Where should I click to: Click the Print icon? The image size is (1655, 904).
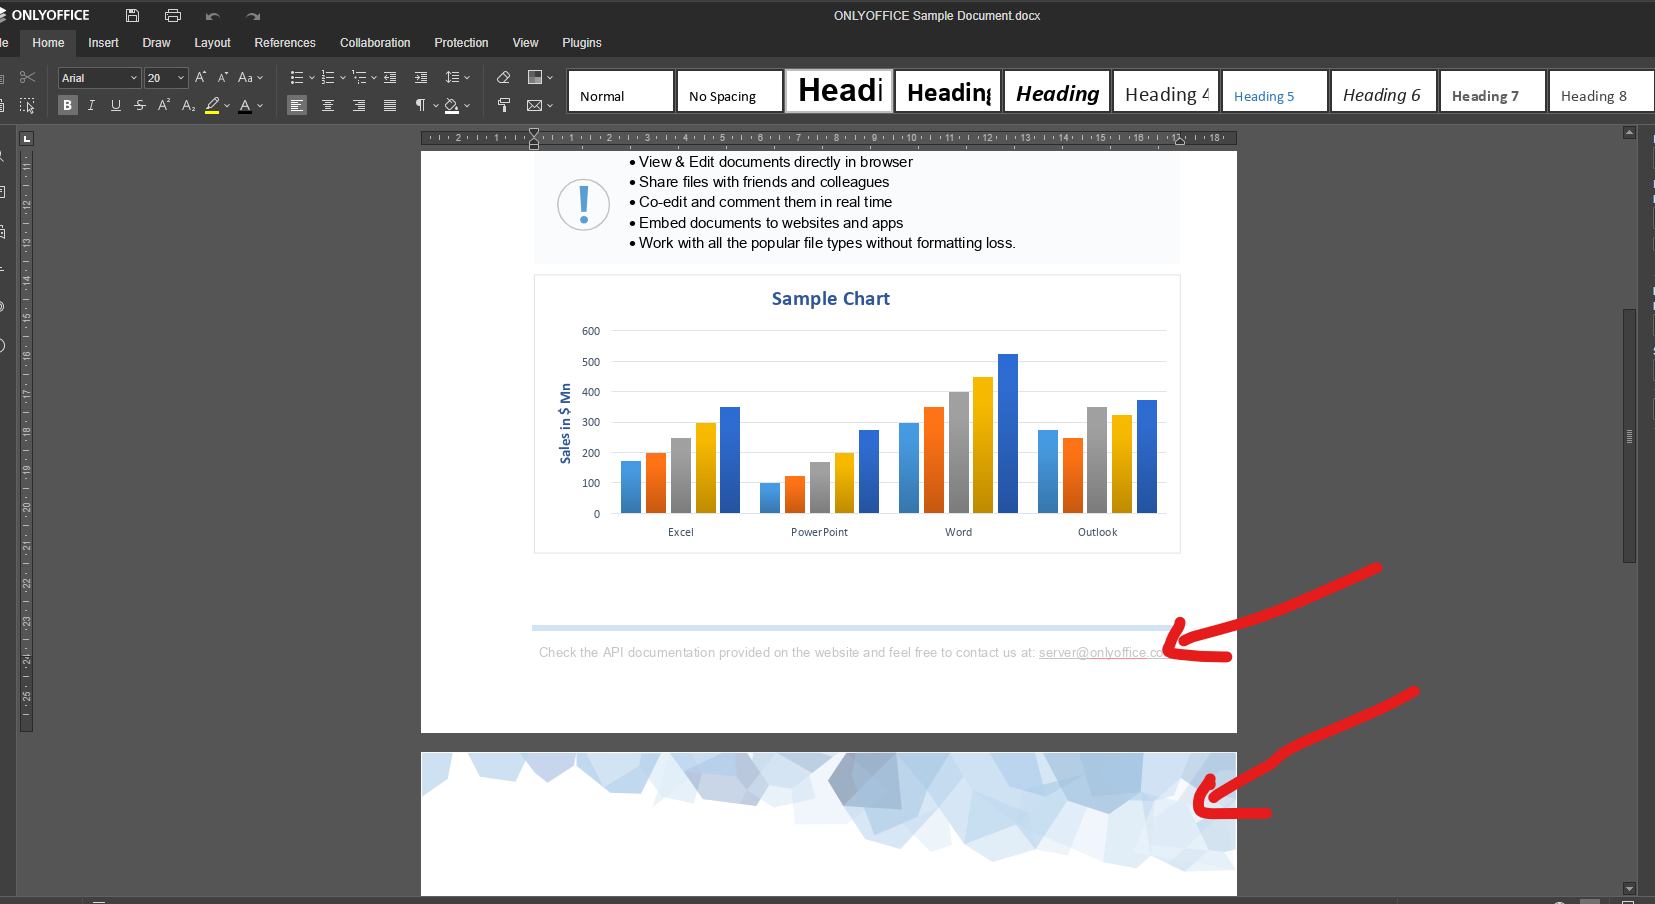(172, 15)
